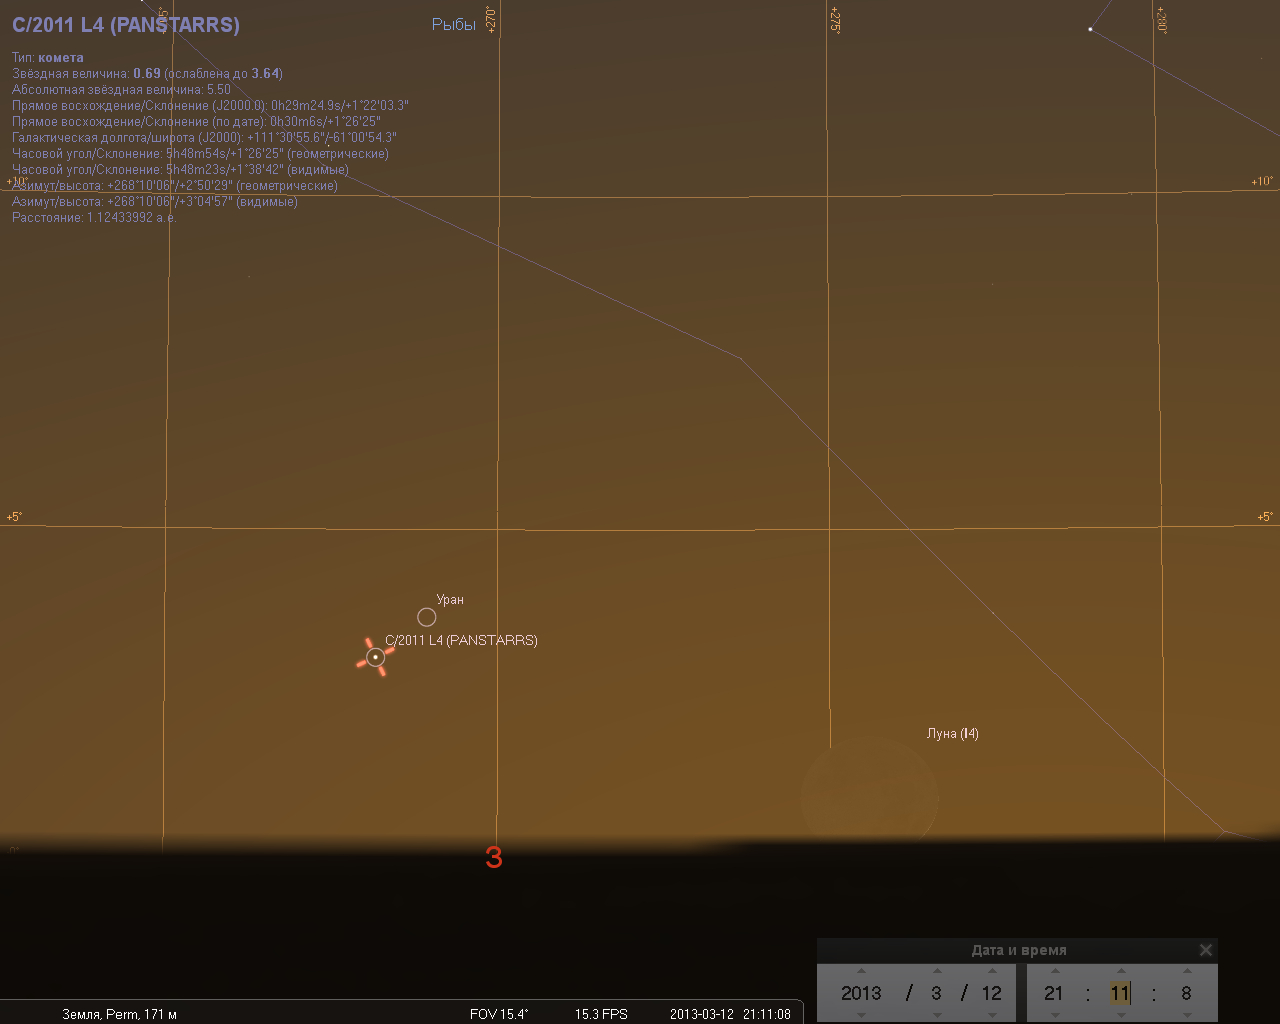Click the location Земля, Perm in status bar

click(x=119, y=1014)
